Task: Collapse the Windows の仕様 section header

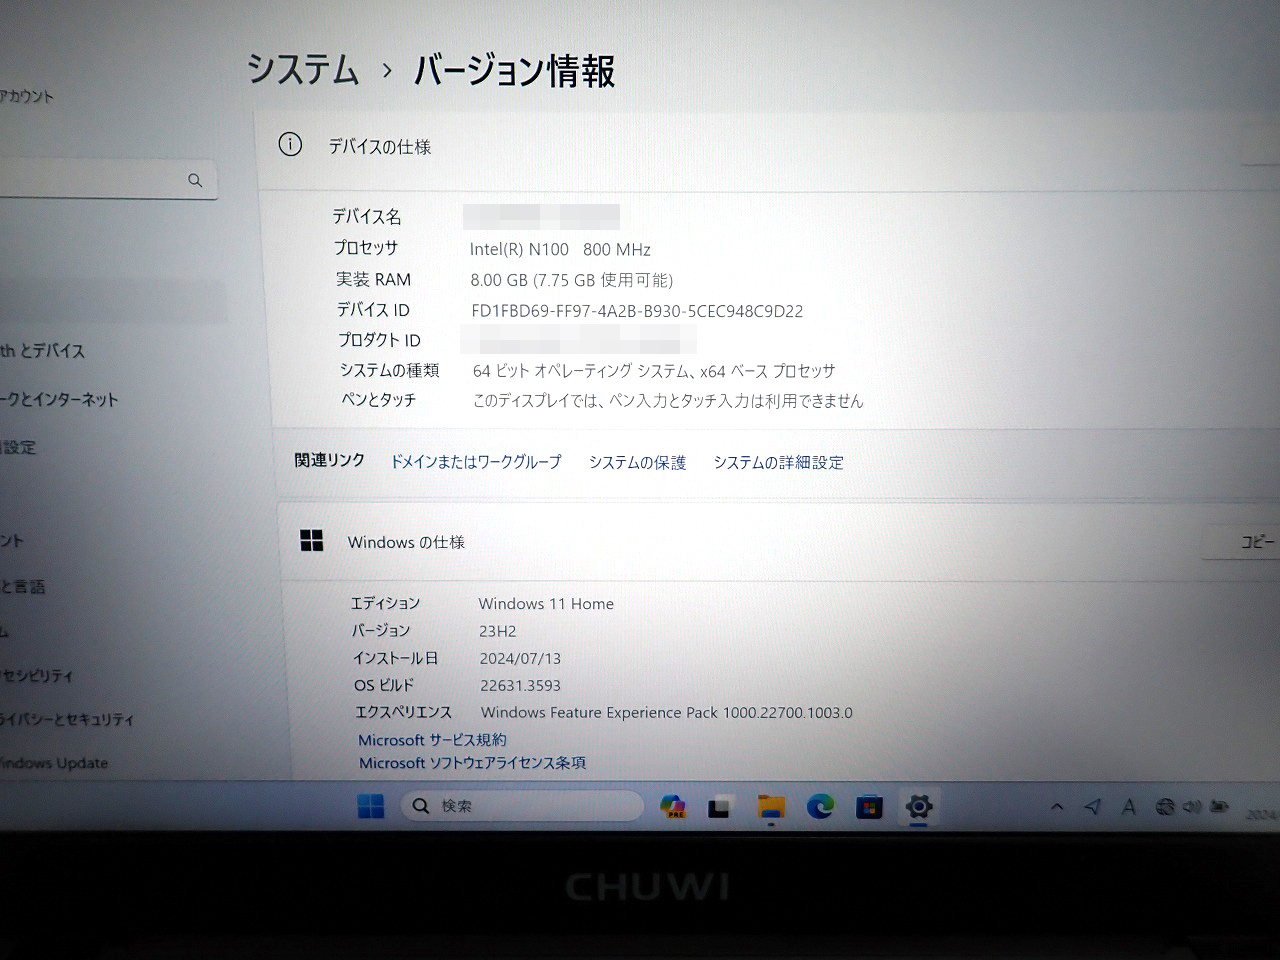Action: coord(778,542)
